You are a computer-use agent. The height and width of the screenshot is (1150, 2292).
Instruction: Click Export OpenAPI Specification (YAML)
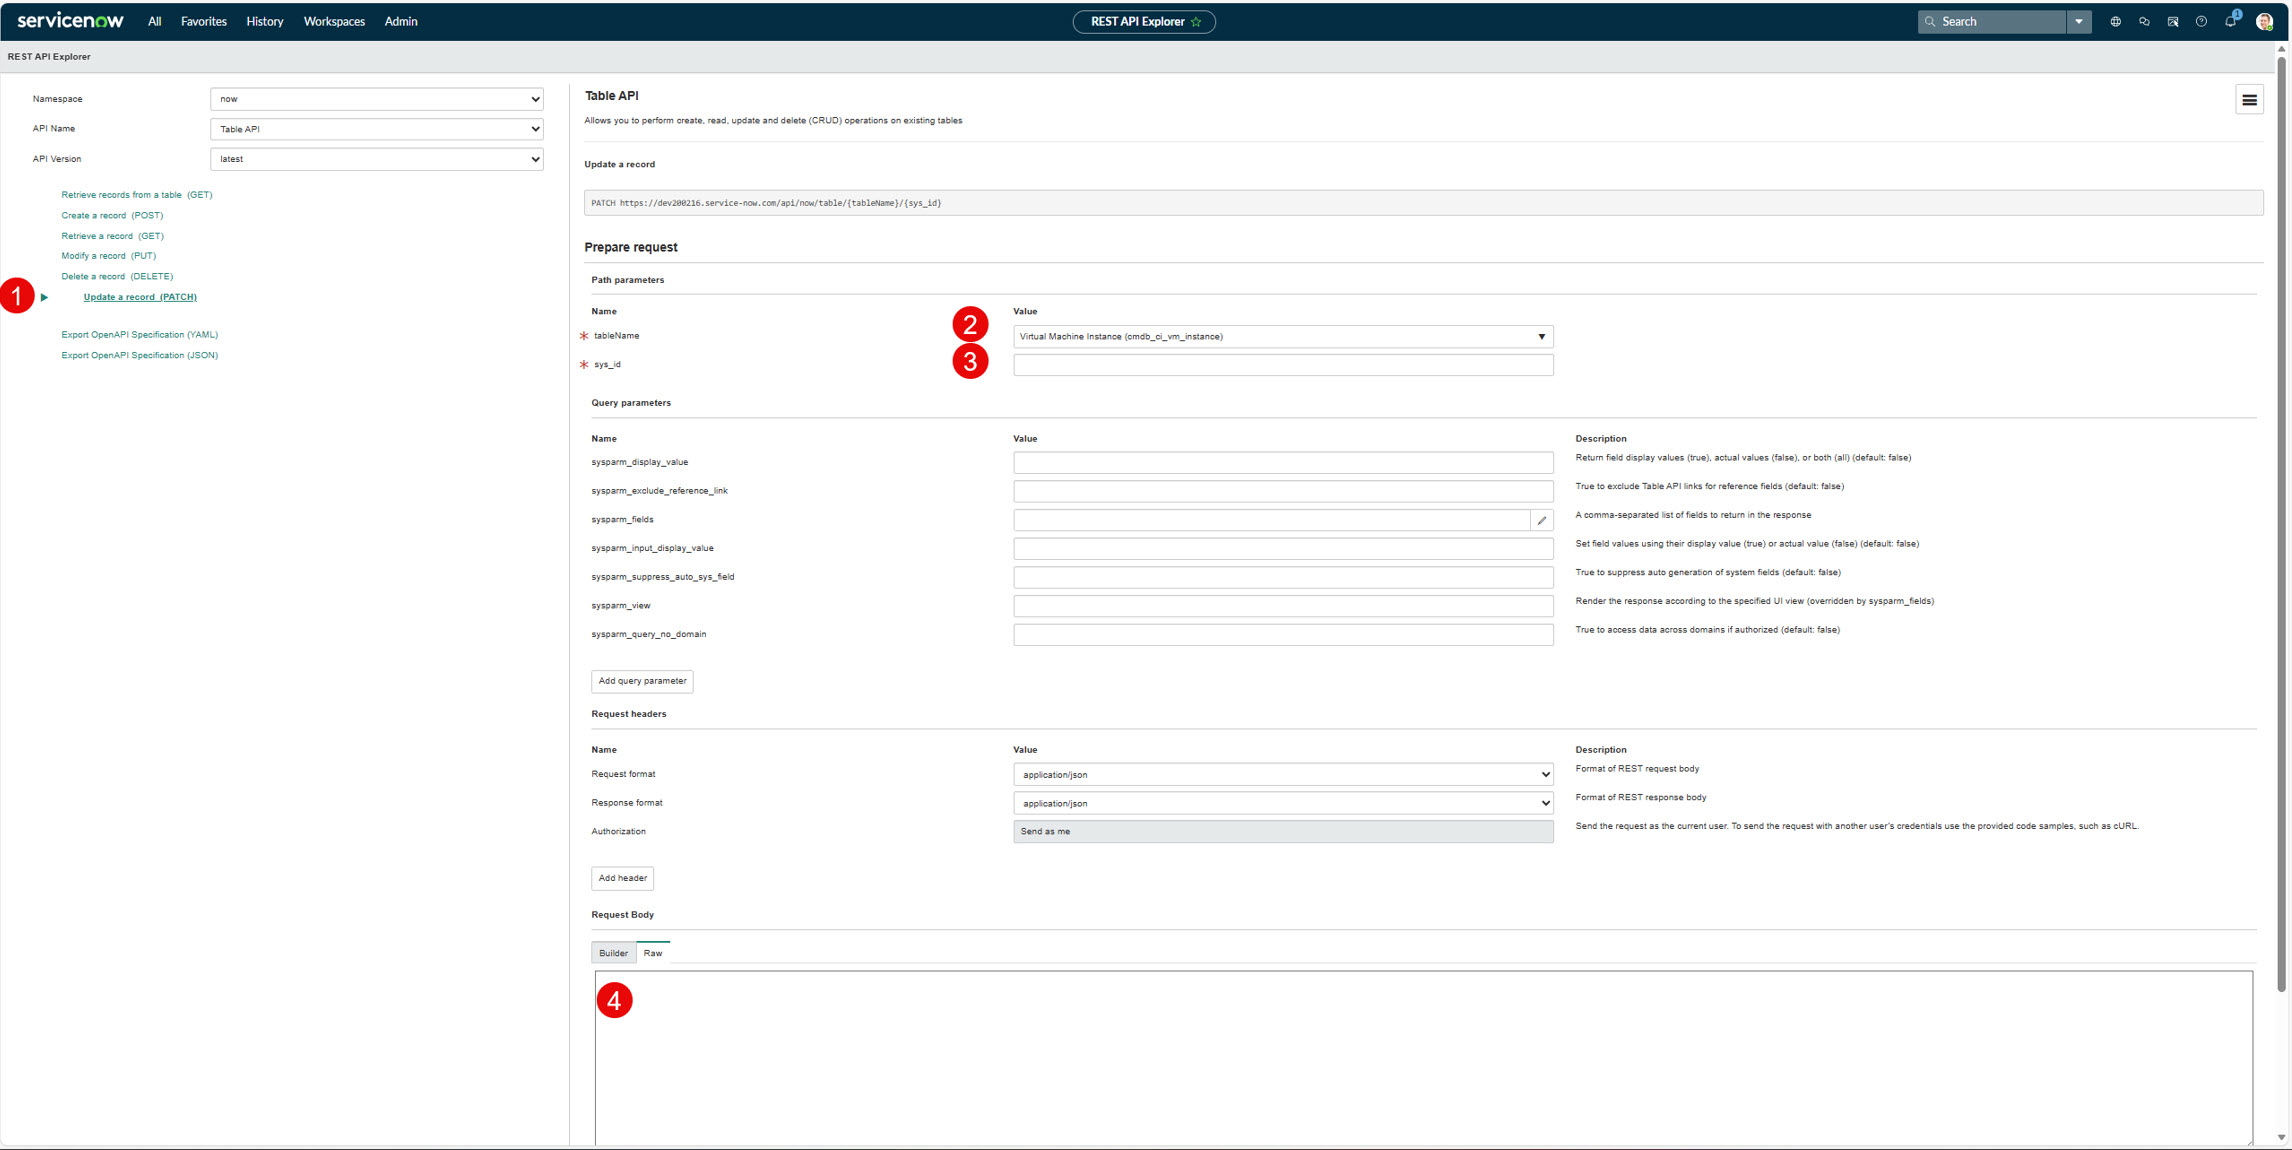tap(139, 335)
